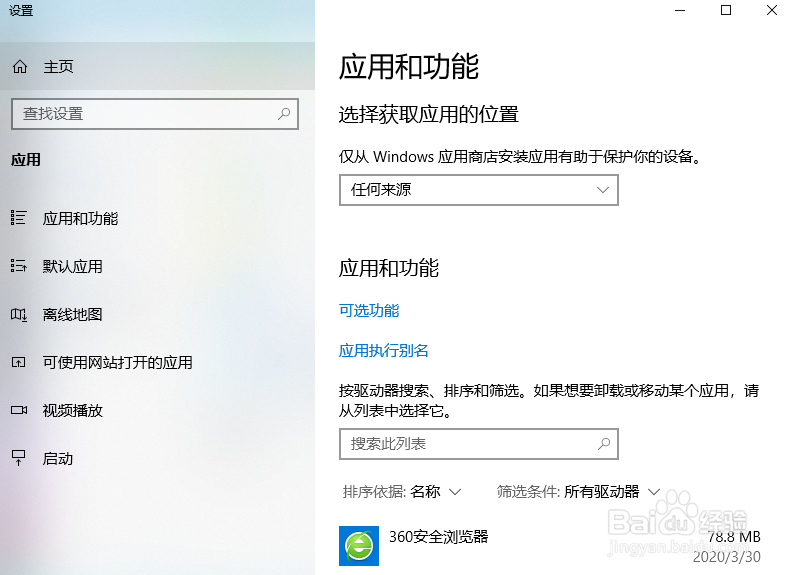Click the 应用和功能 list icon in sidebar
Image resolution: width=793 pixels, height=575 pixels.
point(18,218)
